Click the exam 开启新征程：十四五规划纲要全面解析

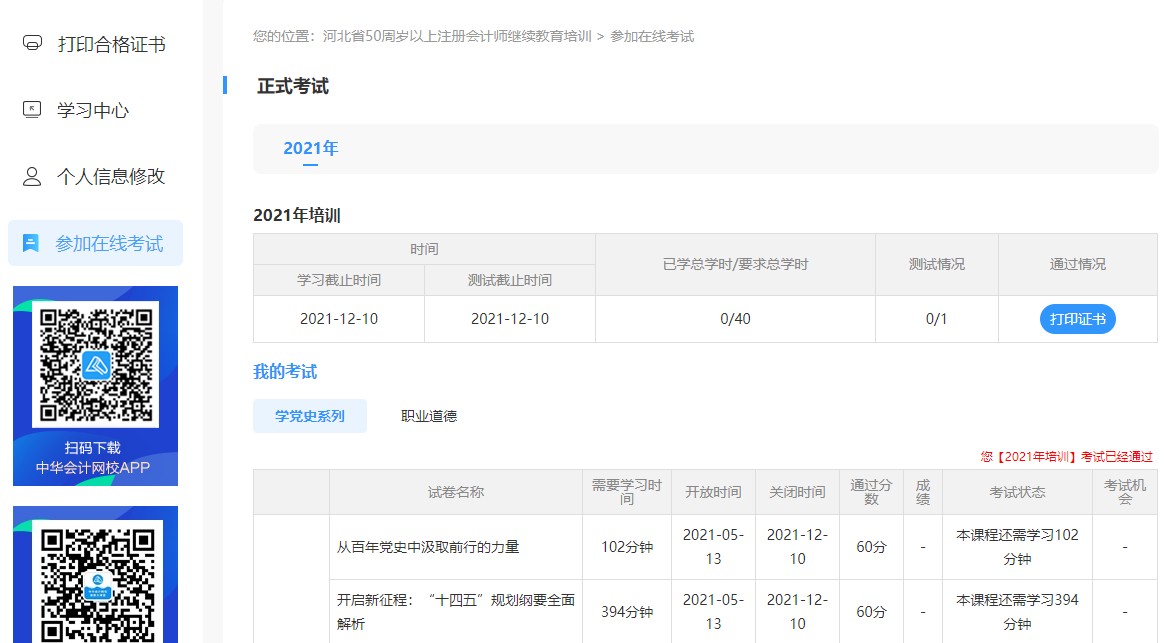click(x=455, y=610)
